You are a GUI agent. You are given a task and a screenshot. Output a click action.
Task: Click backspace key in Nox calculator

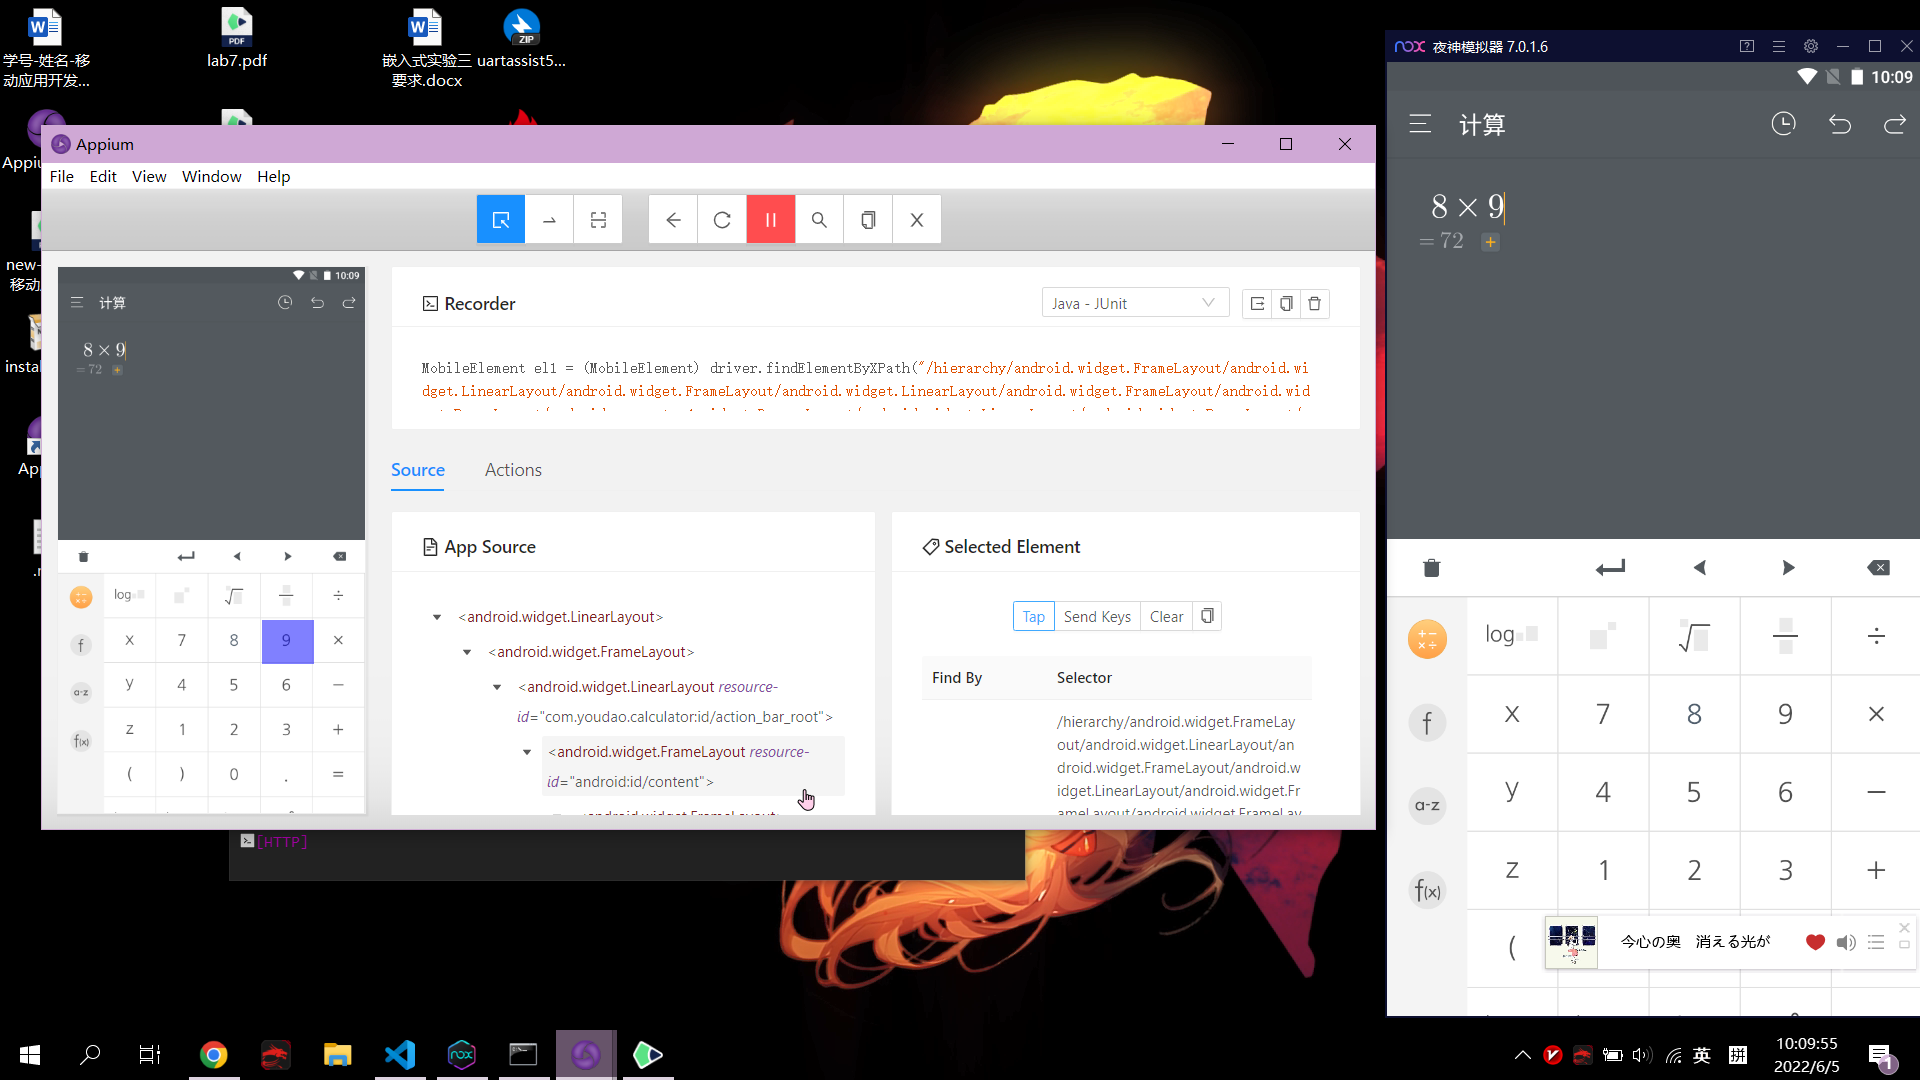point(1878,568)
